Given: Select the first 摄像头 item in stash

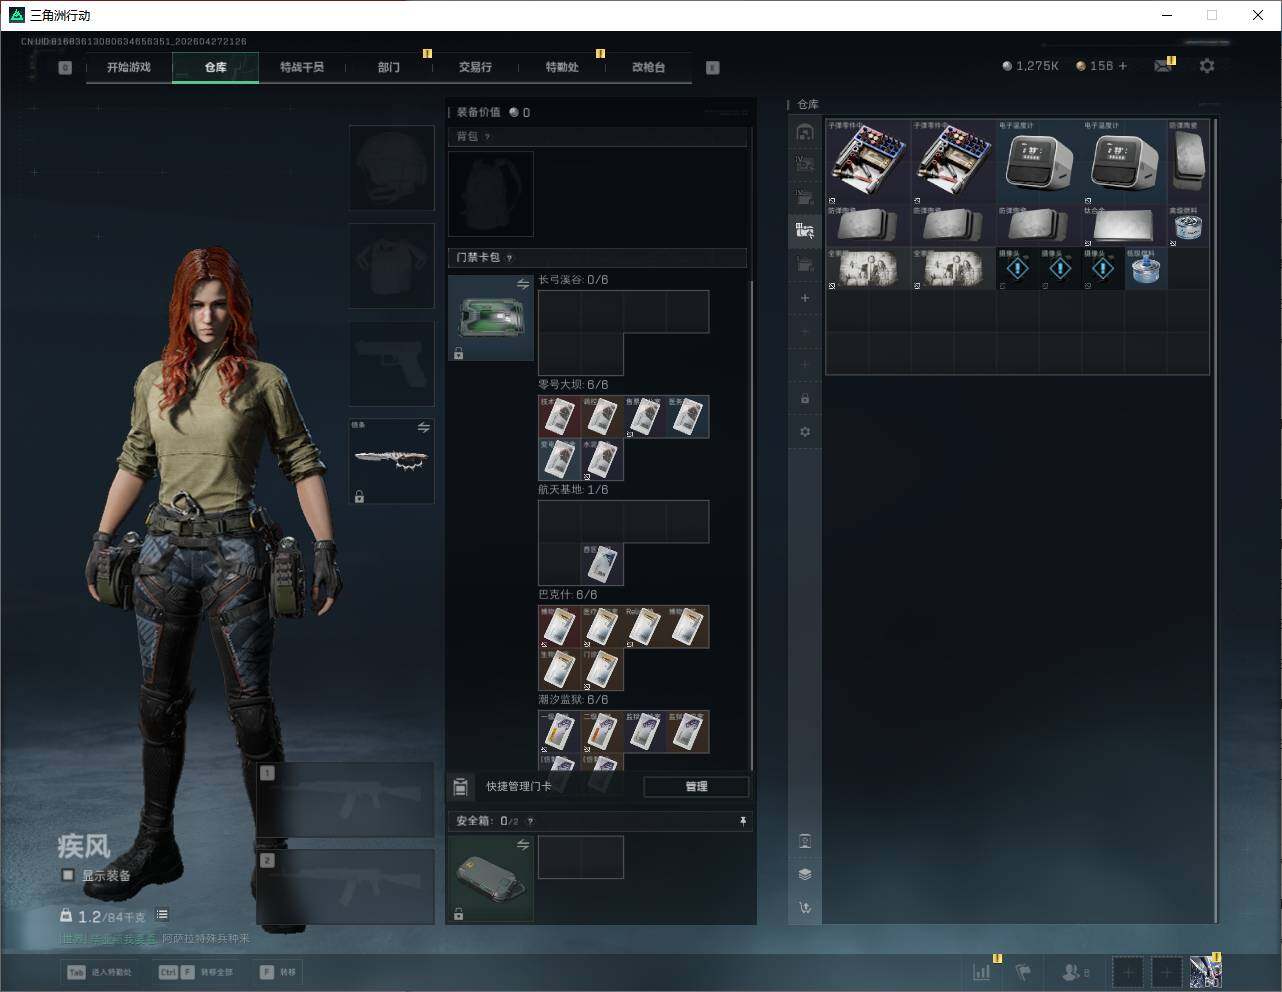Looking at the screenshot, I should tap(1018, 268).
